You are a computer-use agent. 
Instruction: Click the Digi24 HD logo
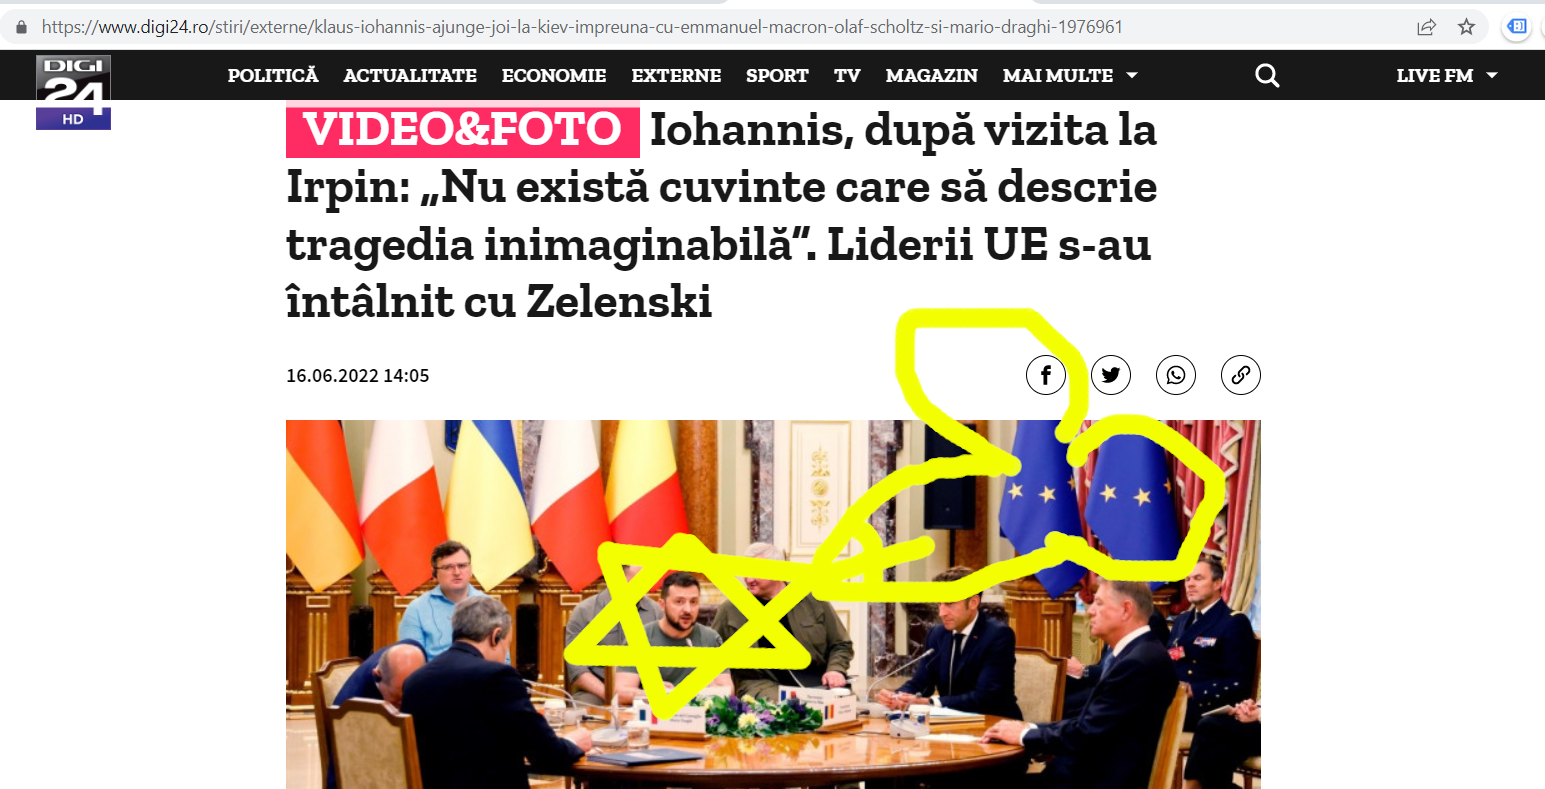pos(73,92)
